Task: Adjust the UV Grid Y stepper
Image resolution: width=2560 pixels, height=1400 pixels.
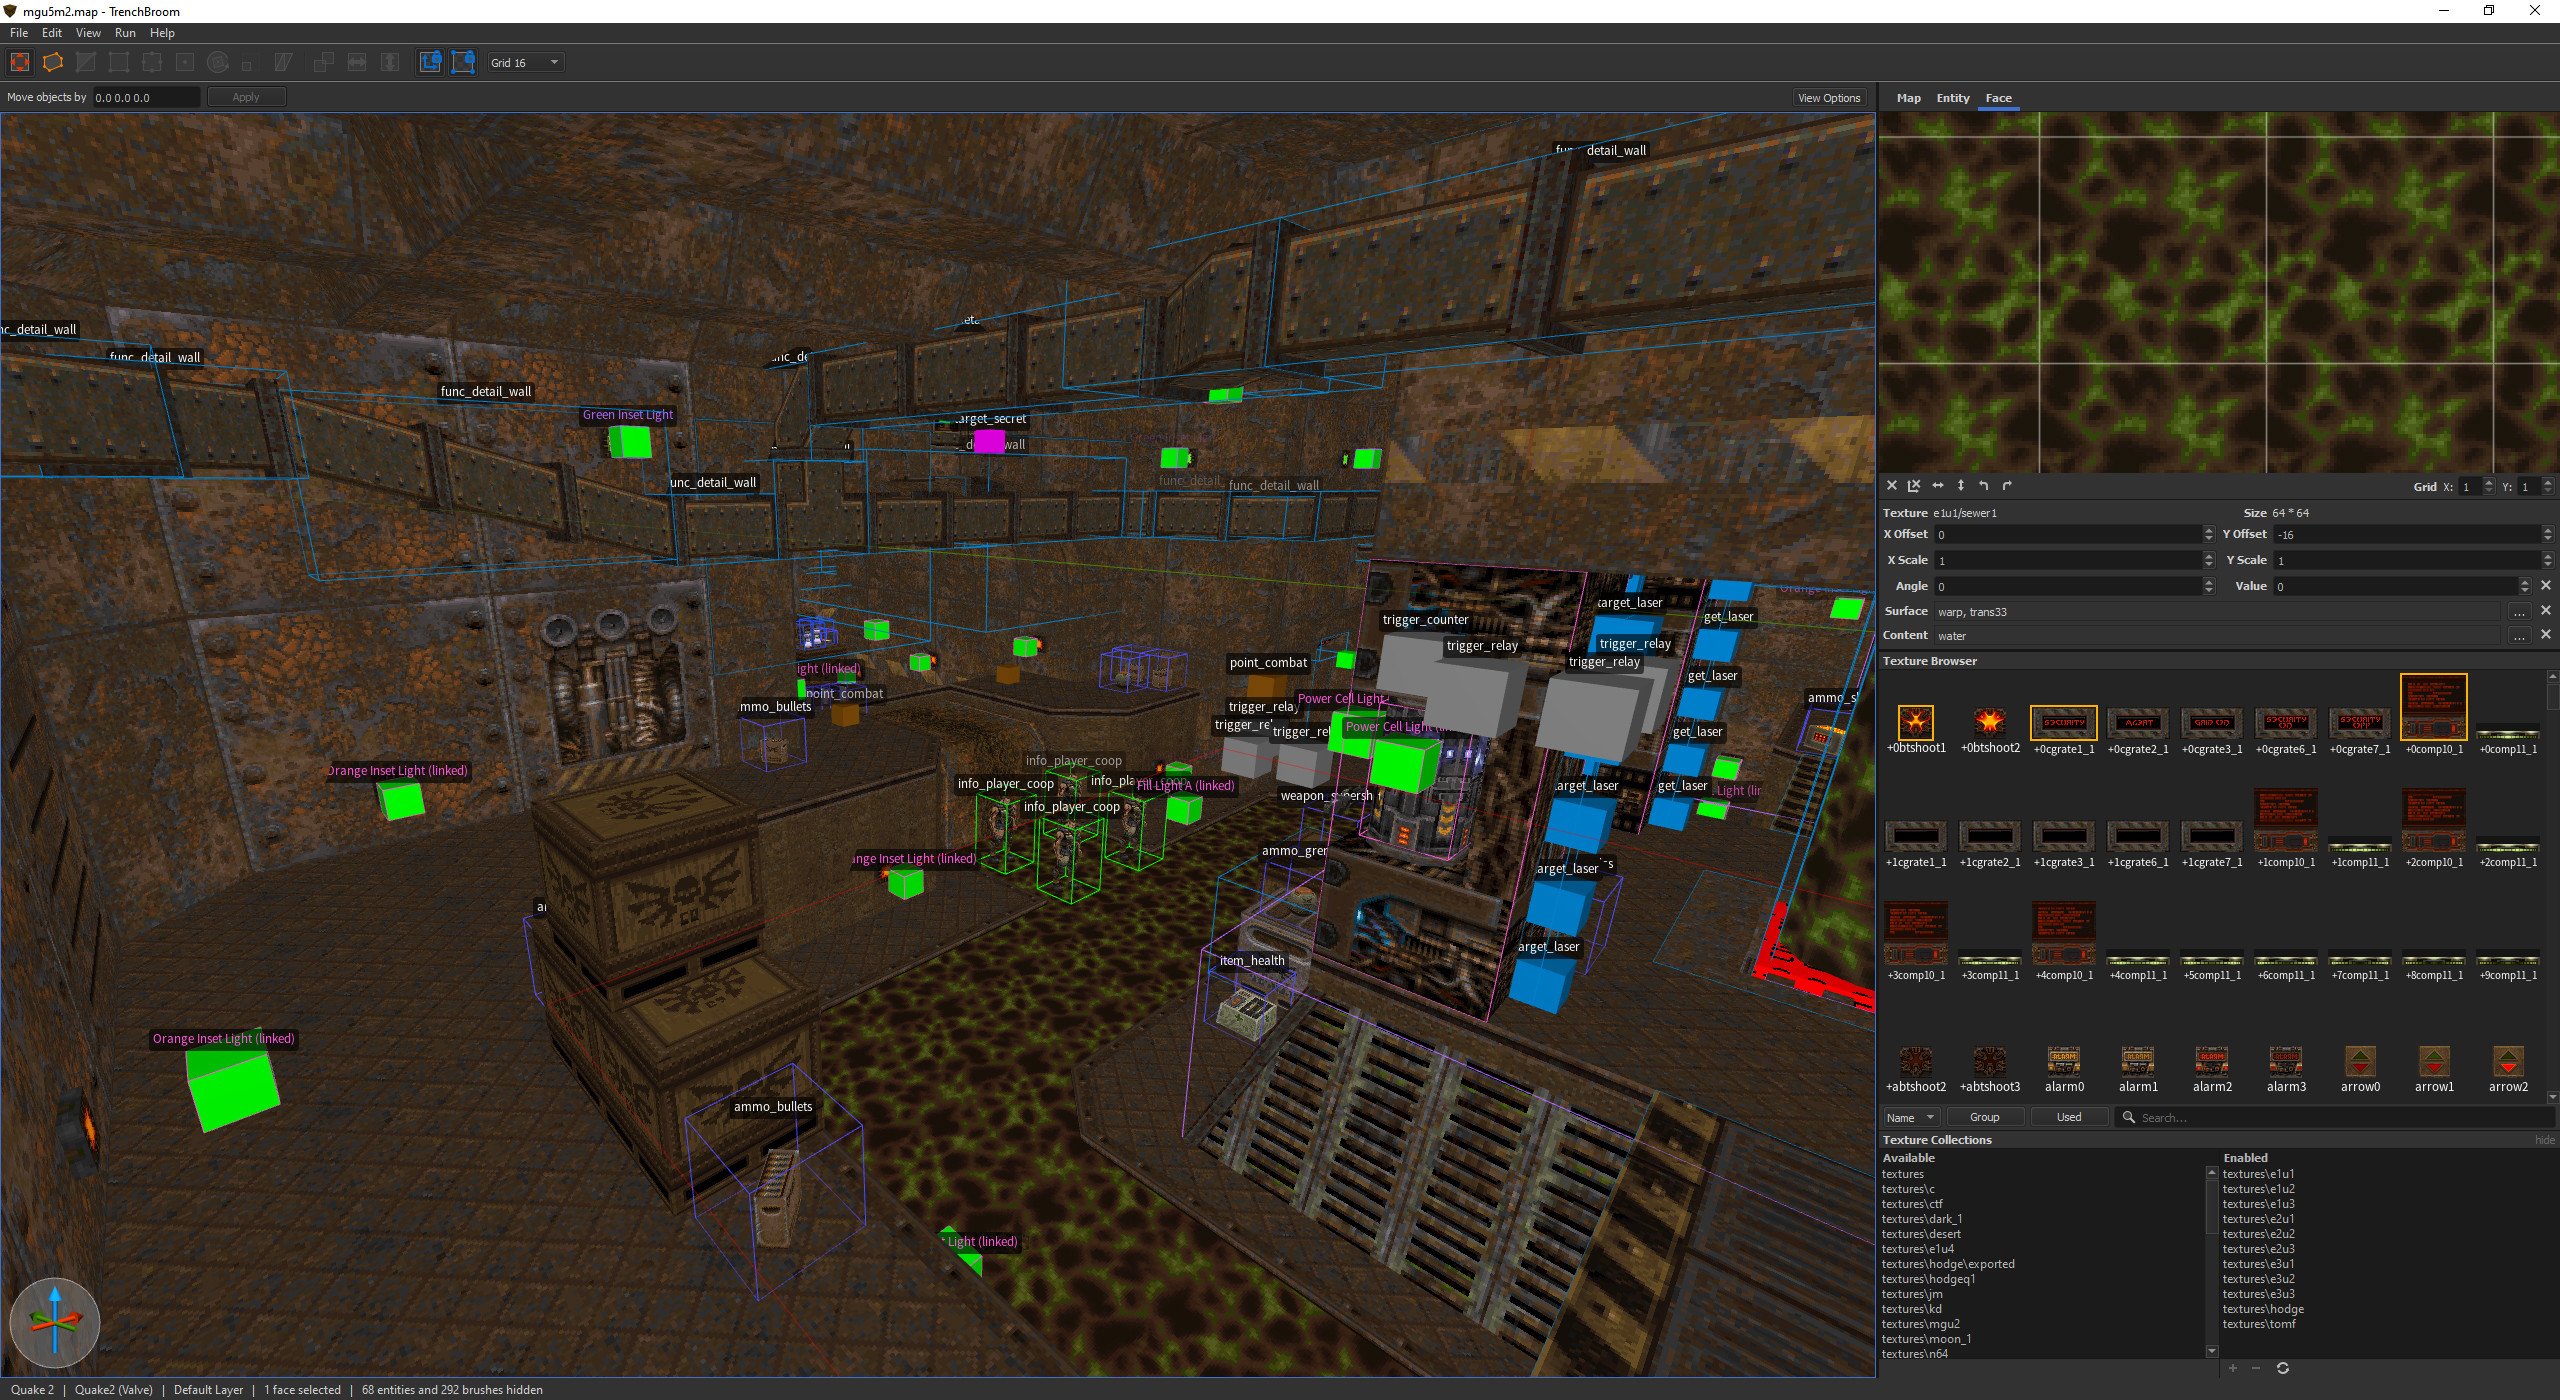Action: point(2547,487)
